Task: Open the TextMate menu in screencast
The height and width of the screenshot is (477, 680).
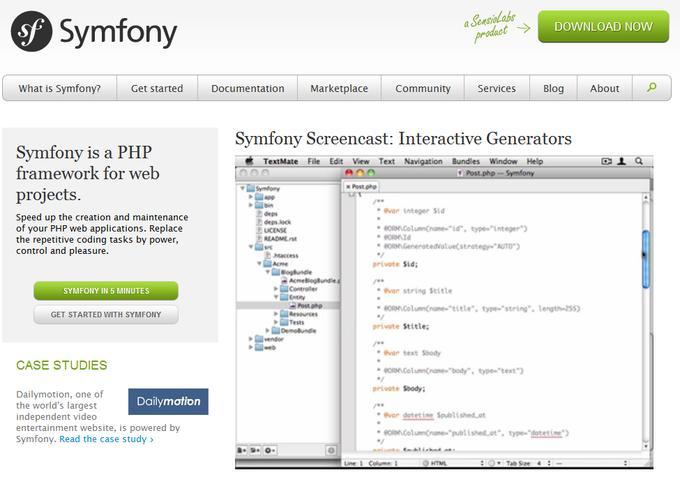Action: pos(280,161)
